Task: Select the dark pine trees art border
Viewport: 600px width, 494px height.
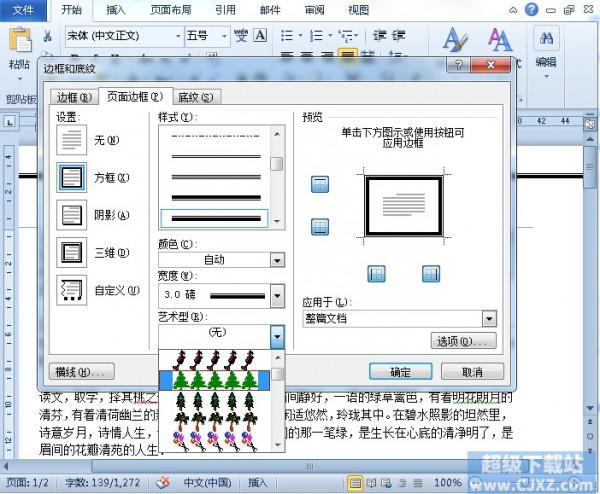Action: pyautogui.click(x=214, y=401)
